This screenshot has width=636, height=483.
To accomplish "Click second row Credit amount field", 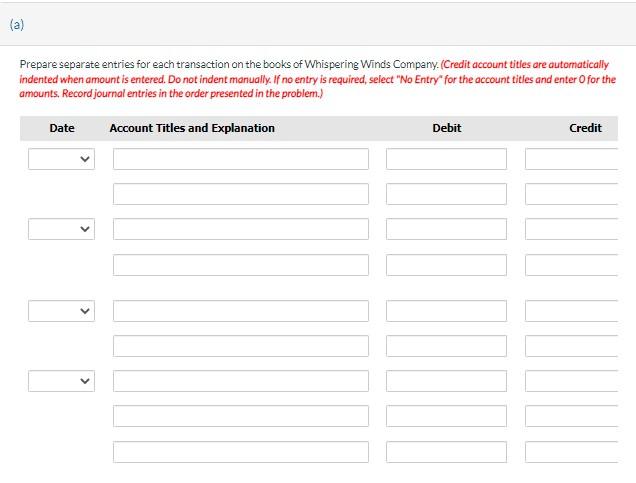I will [572, 194].
